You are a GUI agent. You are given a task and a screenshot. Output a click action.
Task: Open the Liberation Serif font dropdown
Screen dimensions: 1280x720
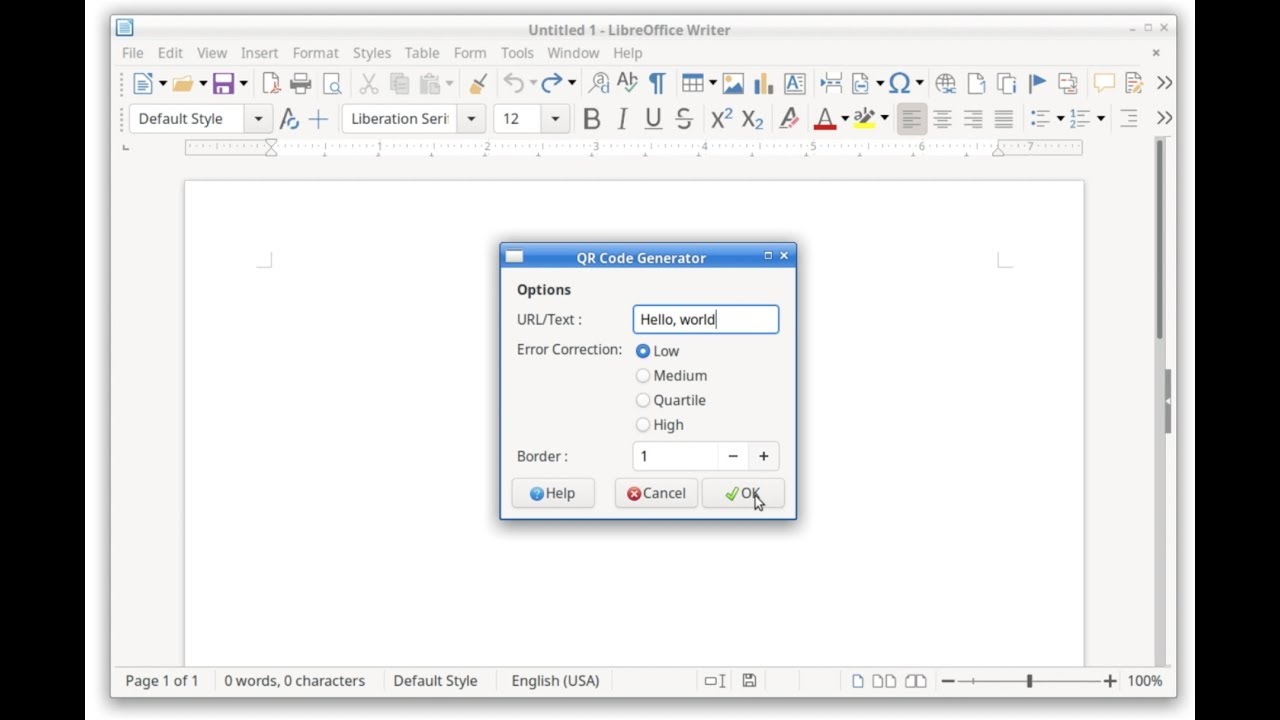point(471,119)
